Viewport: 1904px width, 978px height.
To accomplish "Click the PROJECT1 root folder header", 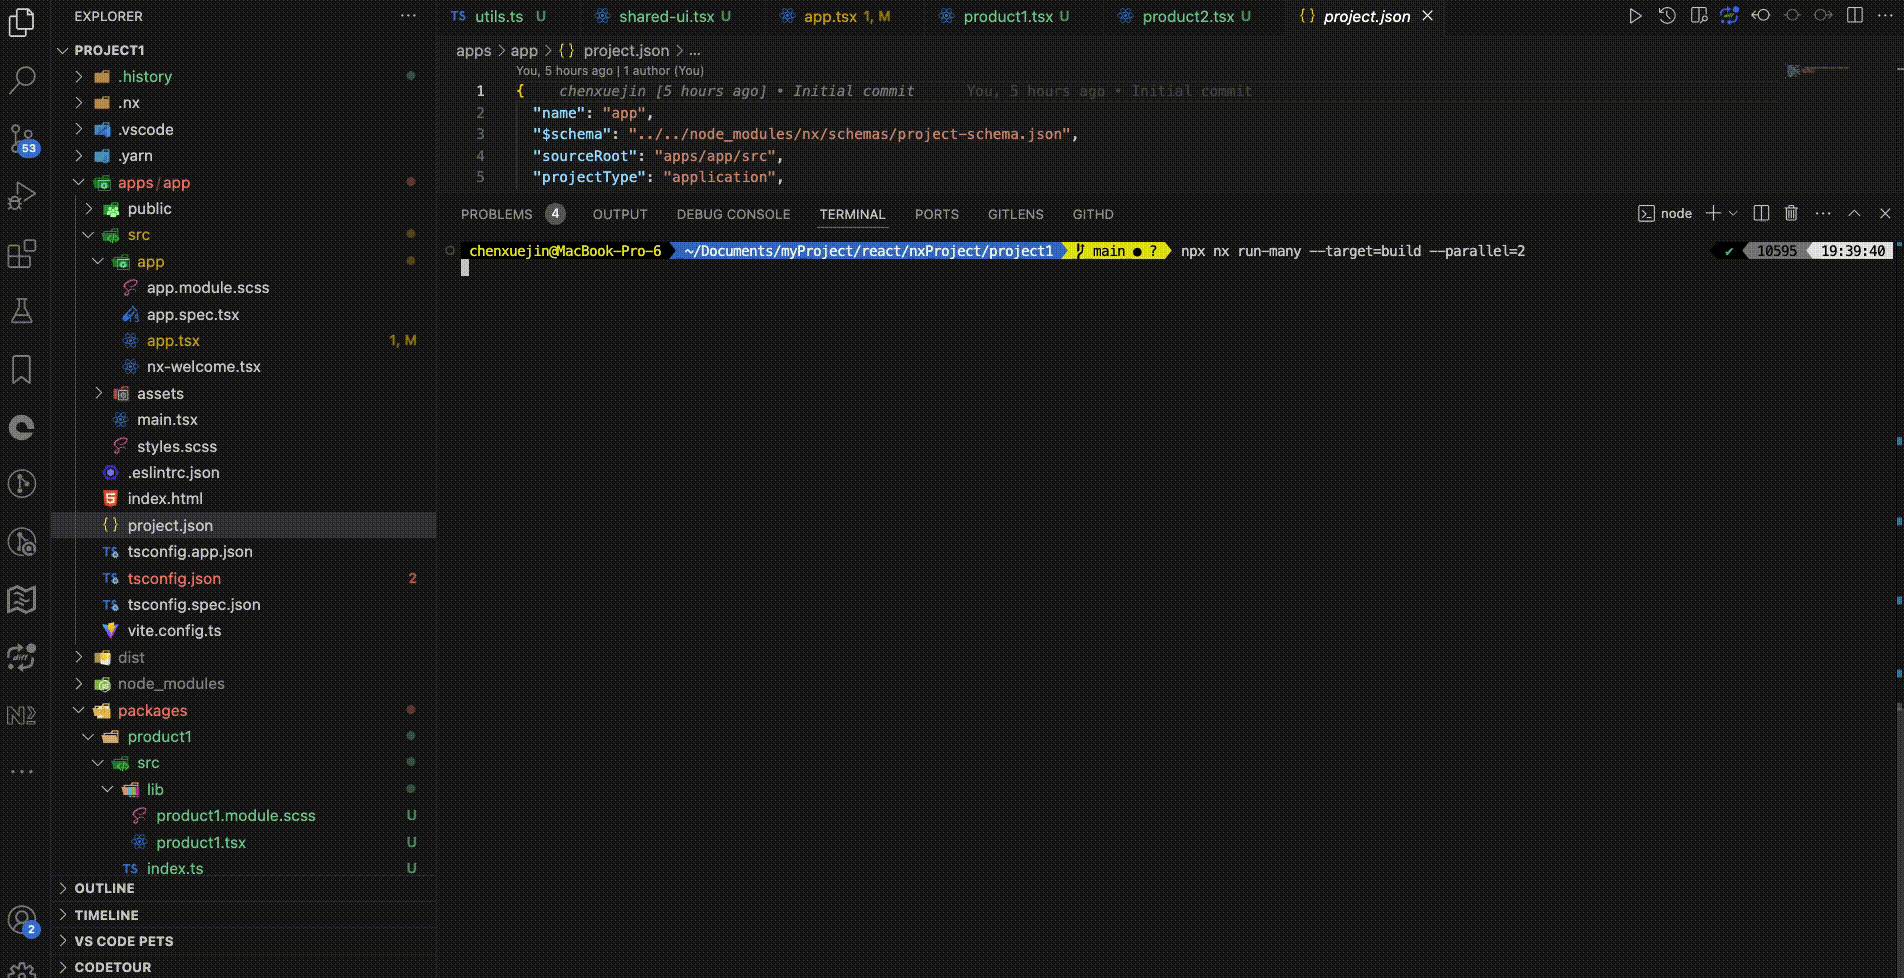I will (109, 50).
